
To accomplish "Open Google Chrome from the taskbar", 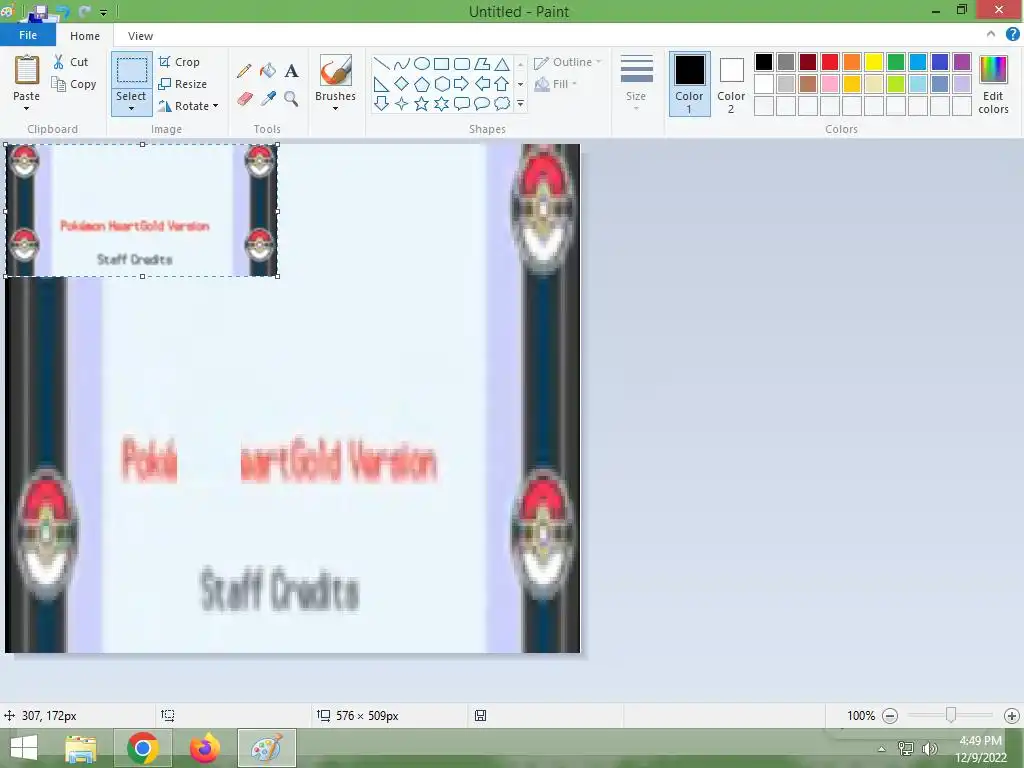I will [143, 748].
